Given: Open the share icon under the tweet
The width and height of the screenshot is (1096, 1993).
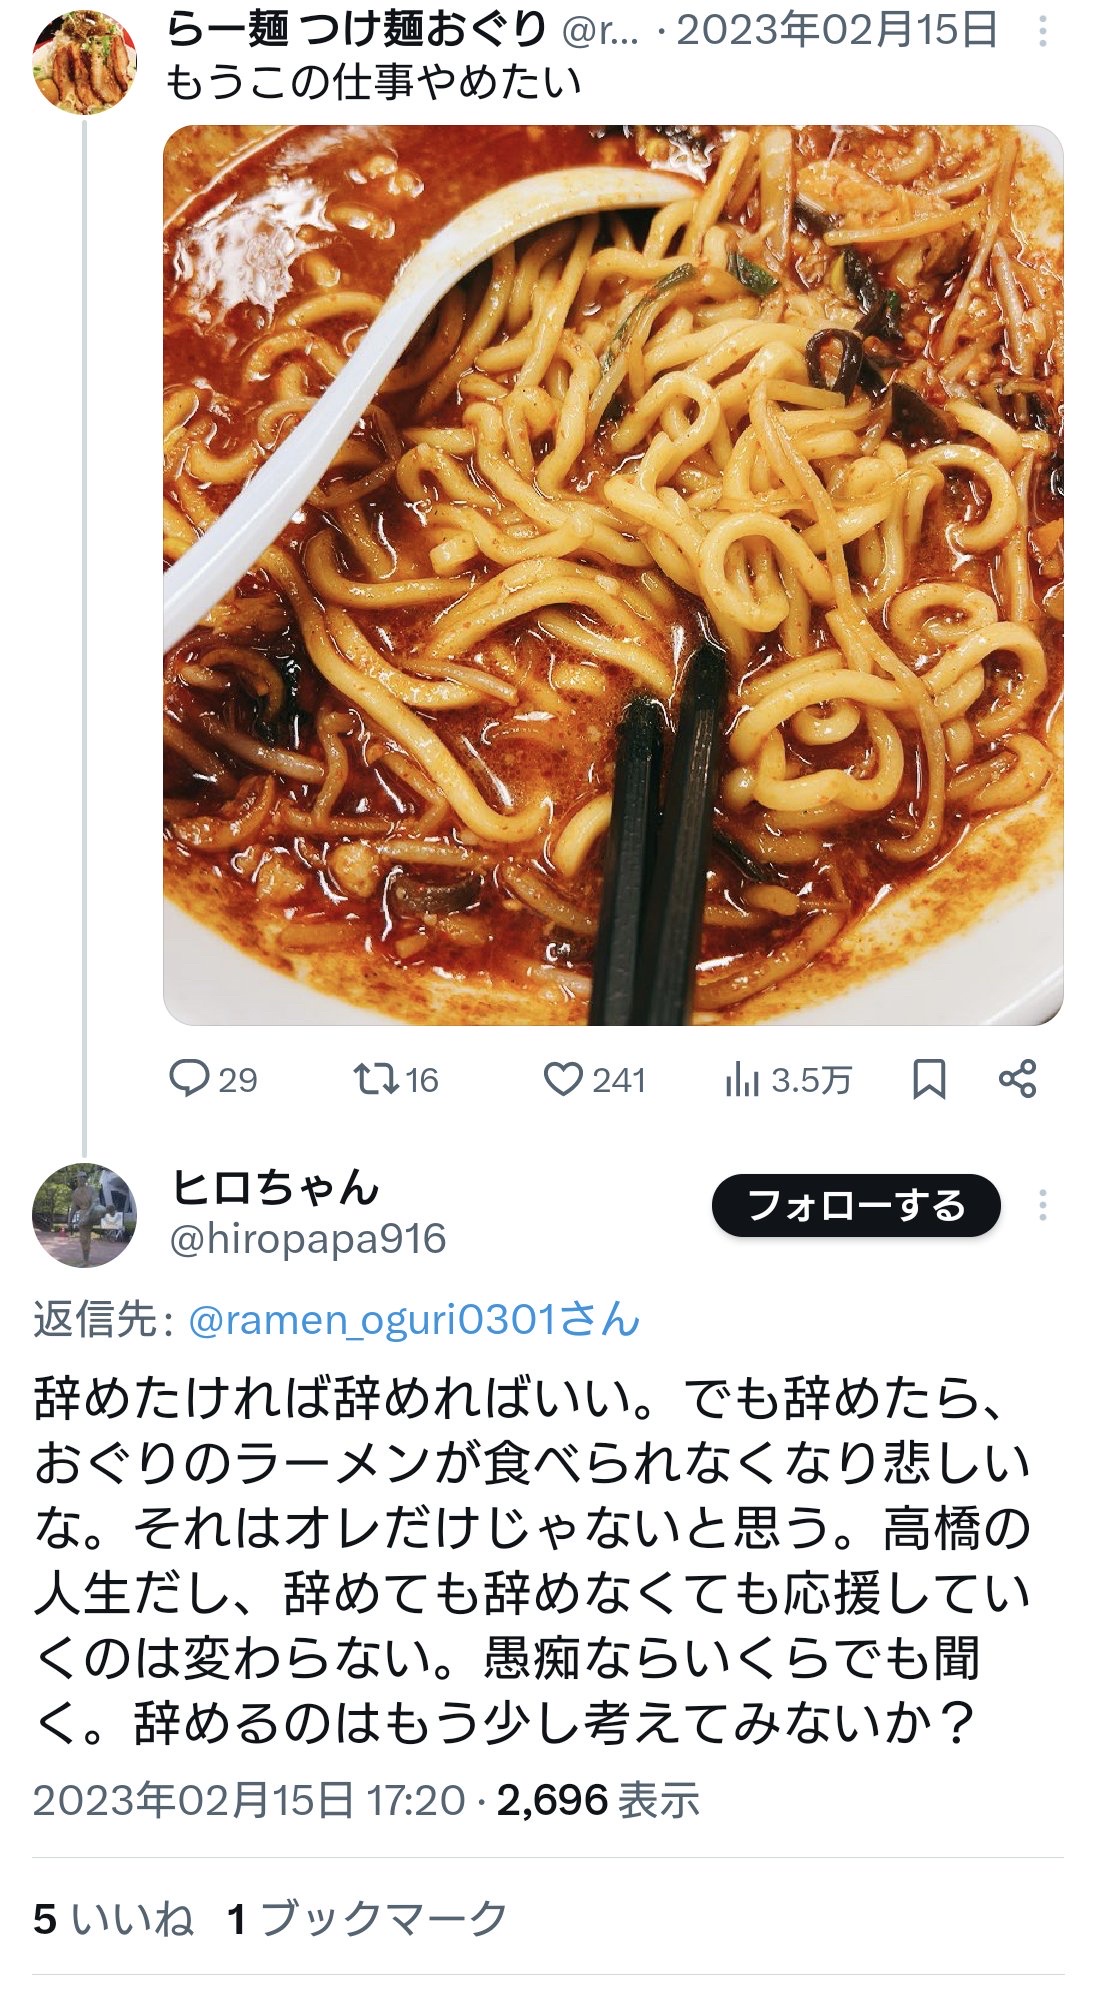Looking at the screenshot, I should (x=1018, y=1079).
